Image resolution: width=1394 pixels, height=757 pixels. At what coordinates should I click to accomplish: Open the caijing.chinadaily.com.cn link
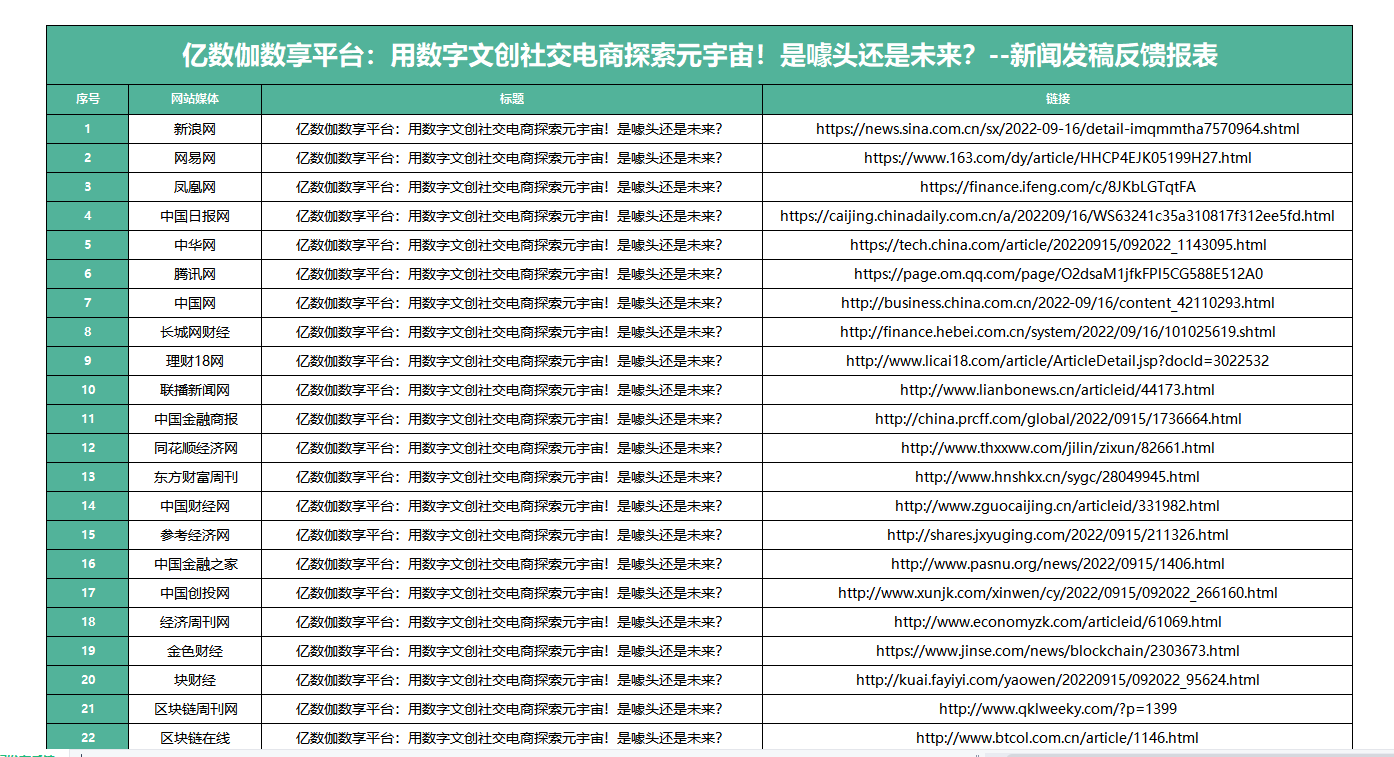click(x=1057, y=216)
